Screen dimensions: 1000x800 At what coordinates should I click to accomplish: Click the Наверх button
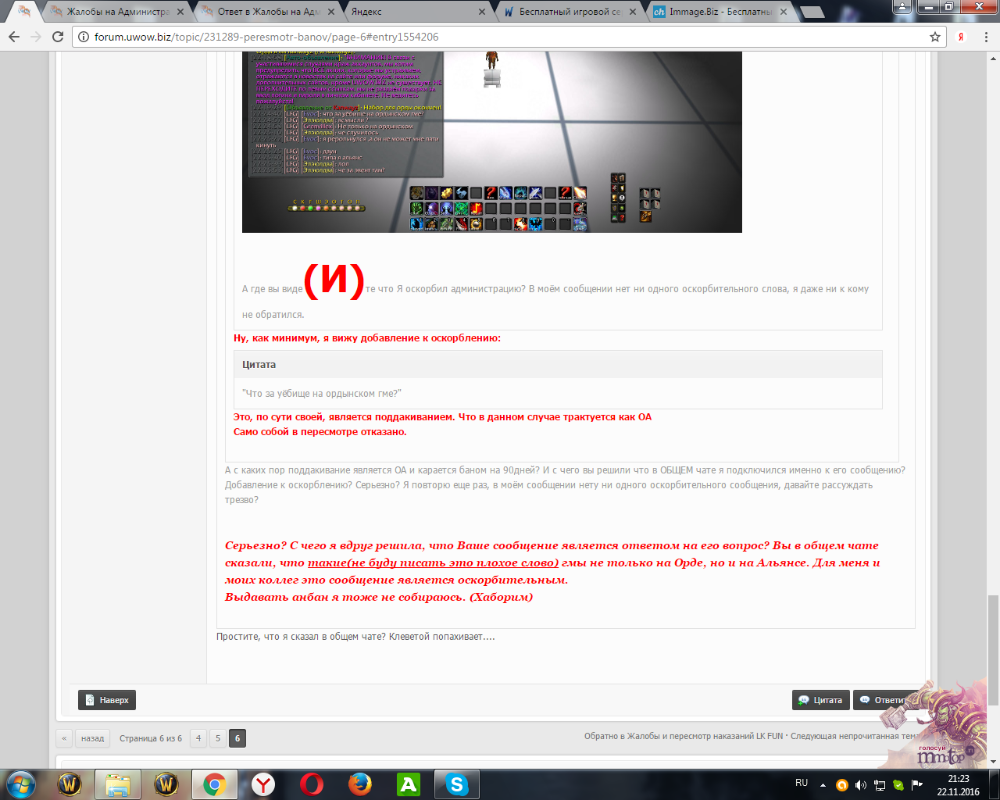[107, 700]
